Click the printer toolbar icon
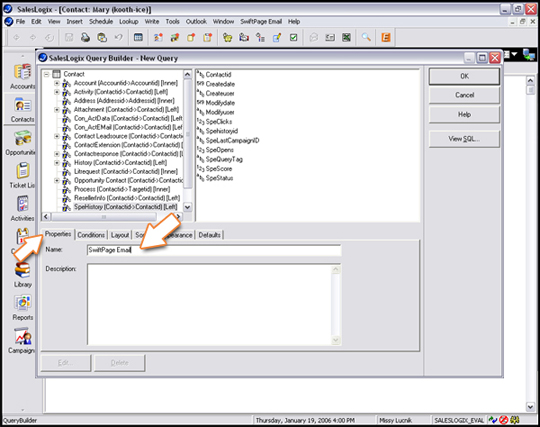 pos(85,37)
